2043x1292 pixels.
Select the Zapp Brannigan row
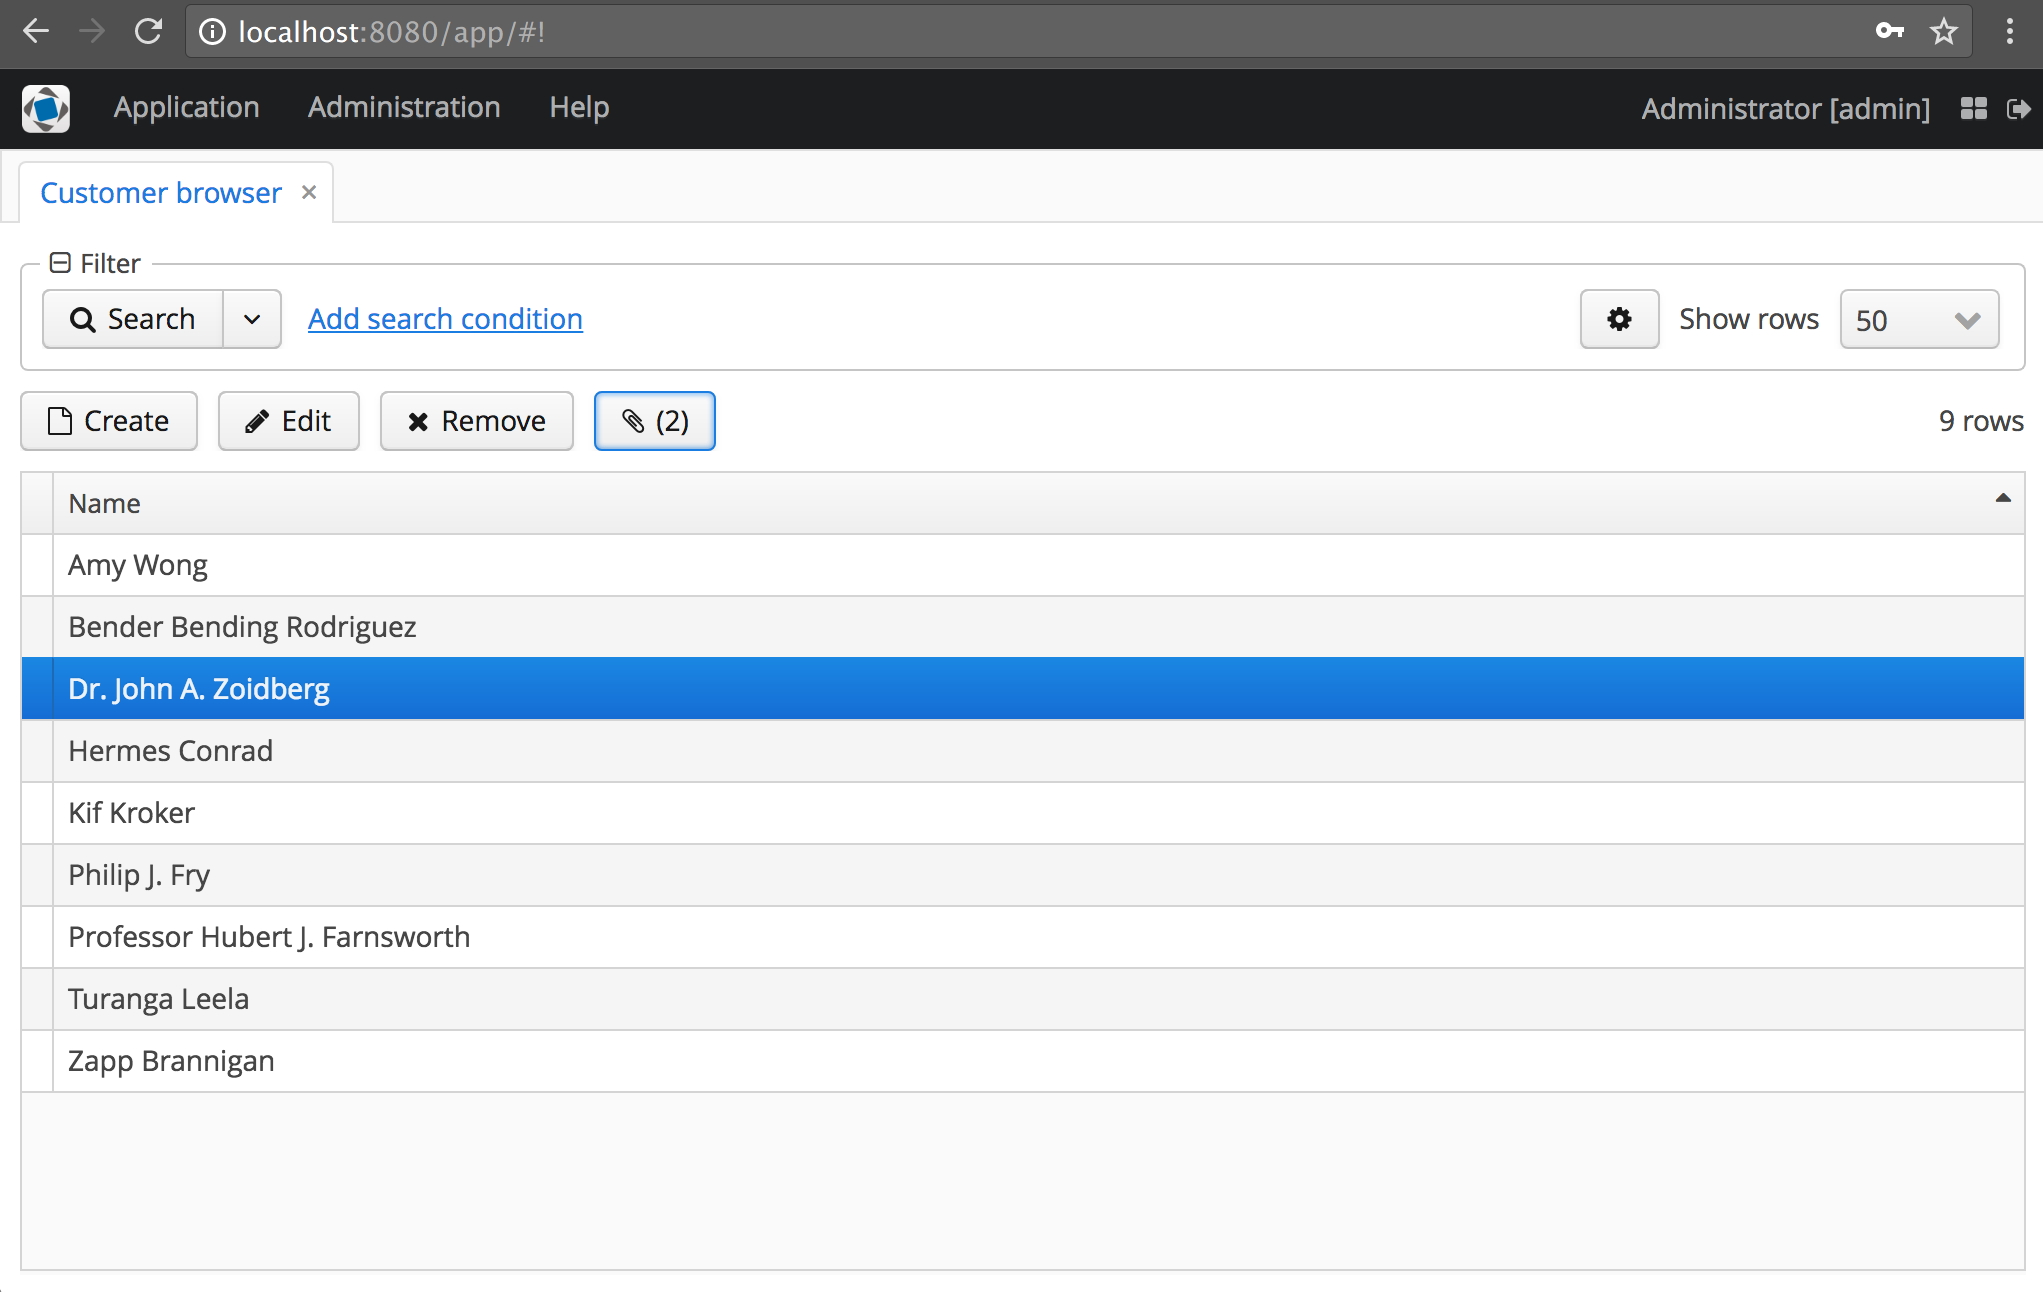point(1023,1061)
